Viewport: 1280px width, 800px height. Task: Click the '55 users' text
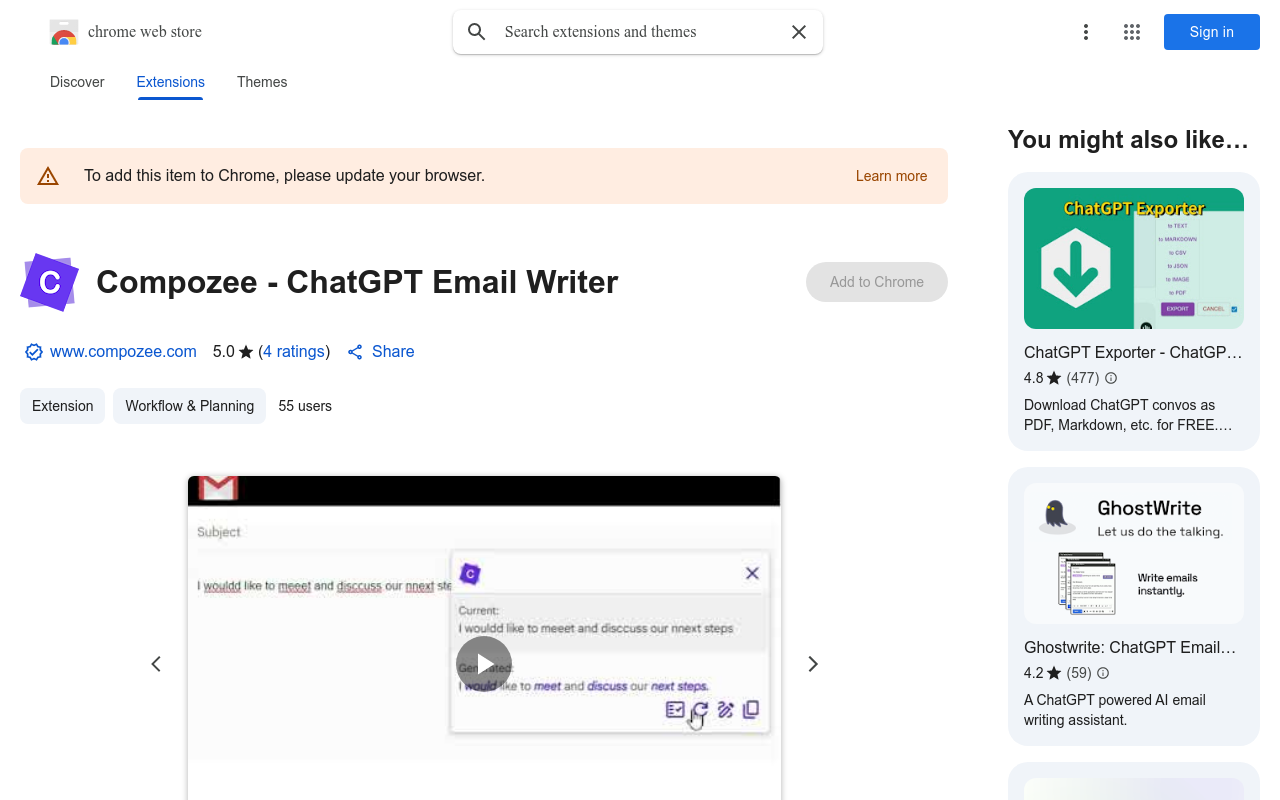point(305,406)
